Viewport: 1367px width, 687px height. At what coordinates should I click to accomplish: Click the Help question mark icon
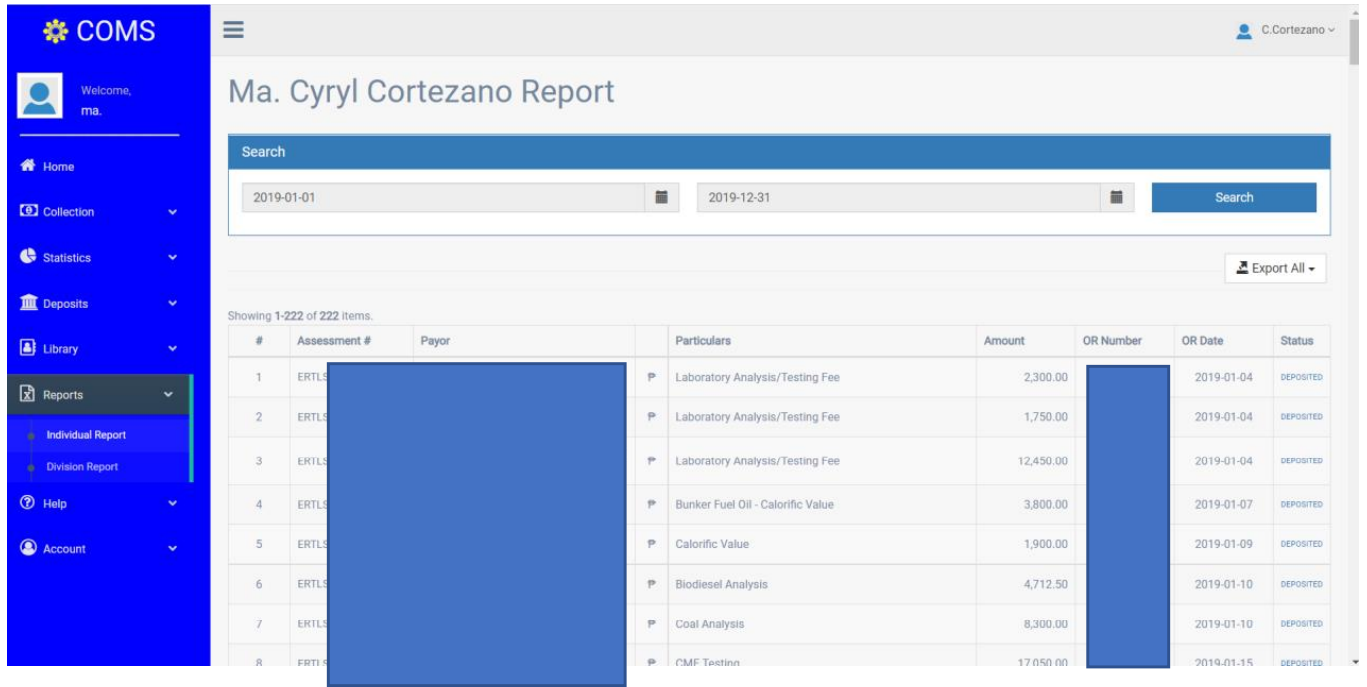point(27,504)
